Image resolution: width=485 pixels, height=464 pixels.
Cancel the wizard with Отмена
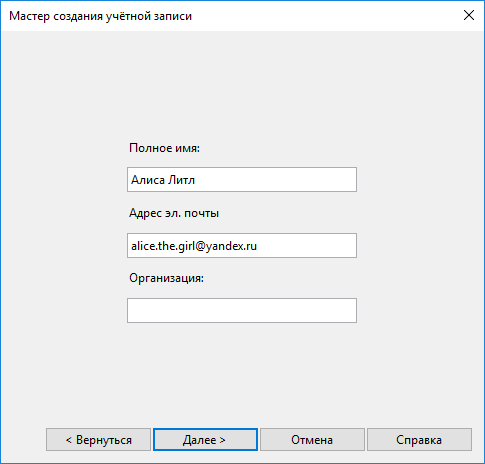tap(312, 440)
